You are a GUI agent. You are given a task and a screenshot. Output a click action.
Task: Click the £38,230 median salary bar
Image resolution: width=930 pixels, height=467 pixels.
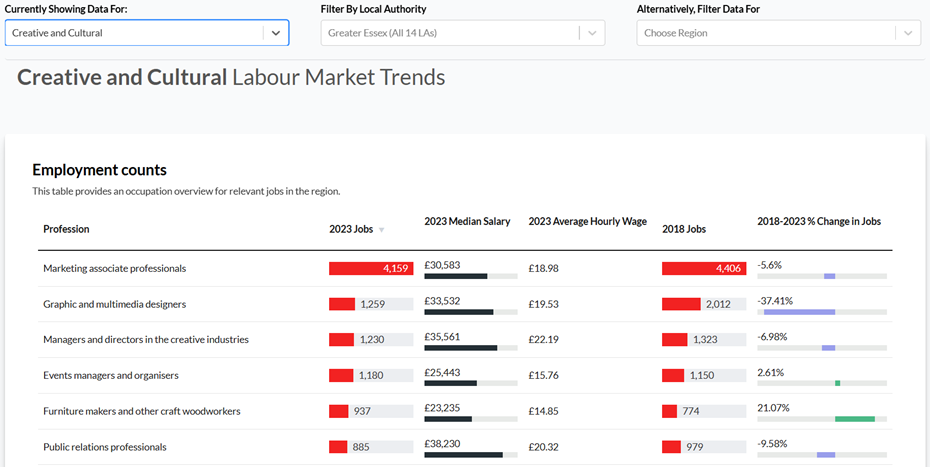point(463,455)
